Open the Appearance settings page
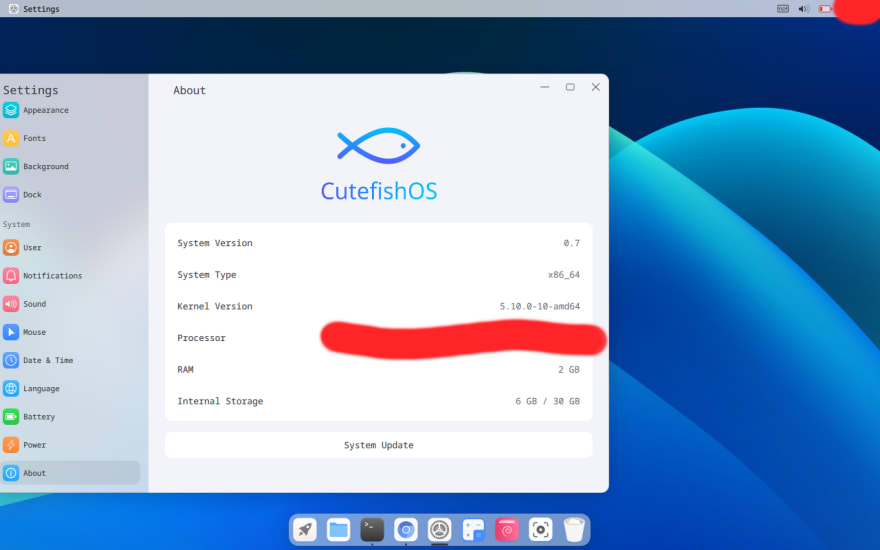 pyautogui.click(x=70, y=110)
